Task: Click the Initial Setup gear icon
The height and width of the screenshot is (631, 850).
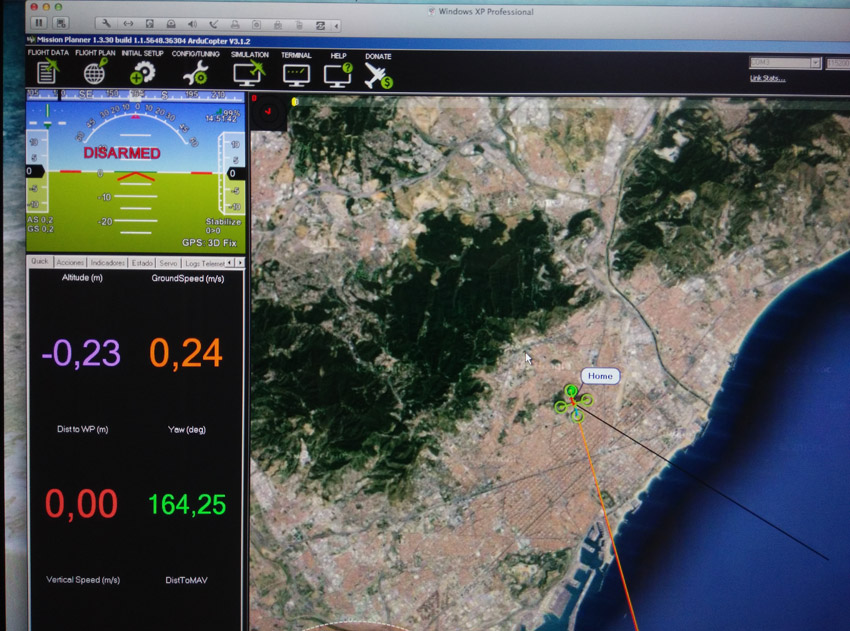Action: click(143, 71)
